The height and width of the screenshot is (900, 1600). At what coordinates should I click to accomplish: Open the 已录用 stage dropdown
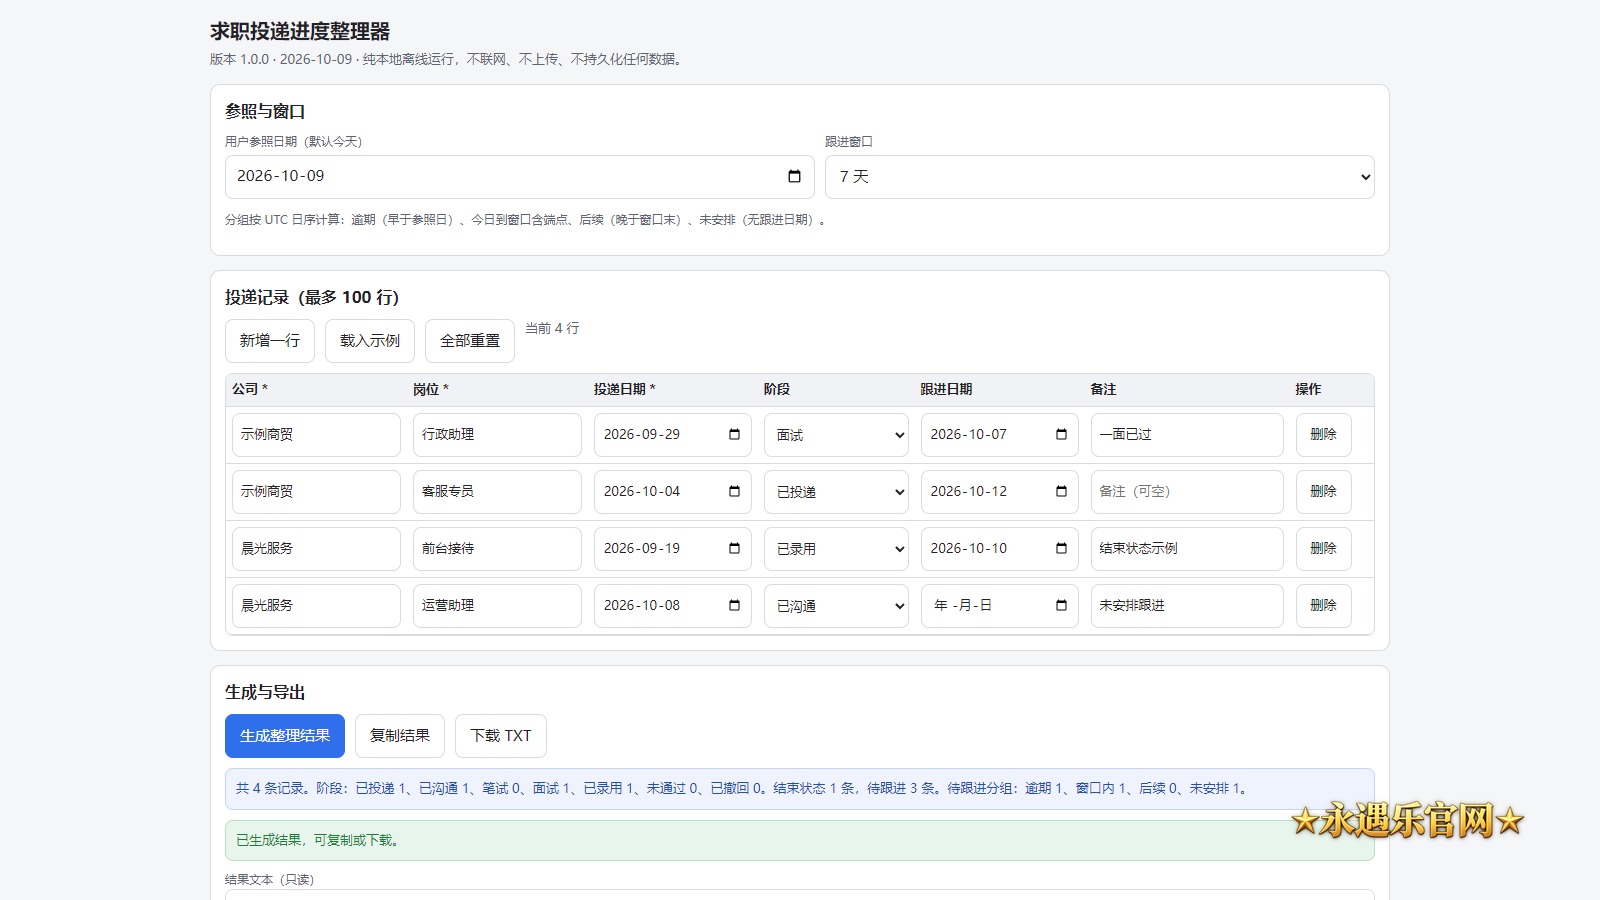pos(836,549)
